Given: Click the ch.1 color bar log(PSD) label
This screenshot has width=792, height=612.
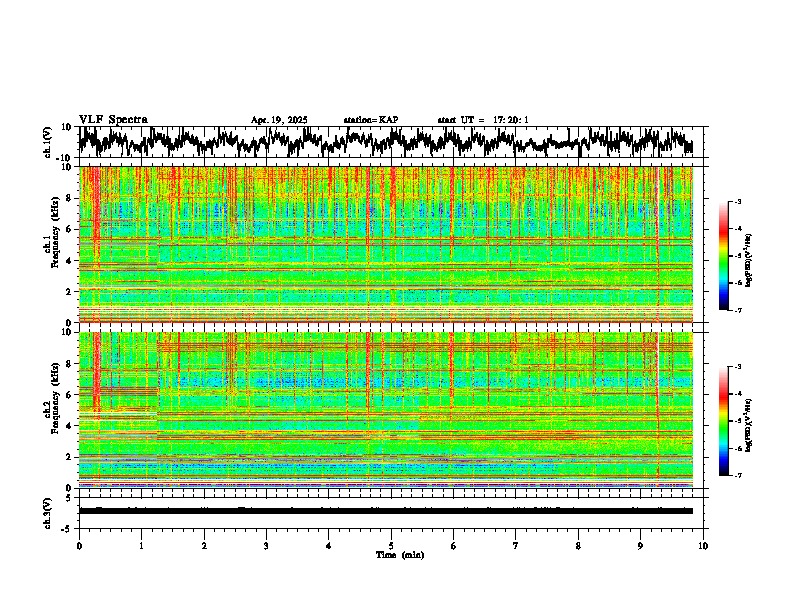Looking at the screenshot, I should tap(749, 261).
